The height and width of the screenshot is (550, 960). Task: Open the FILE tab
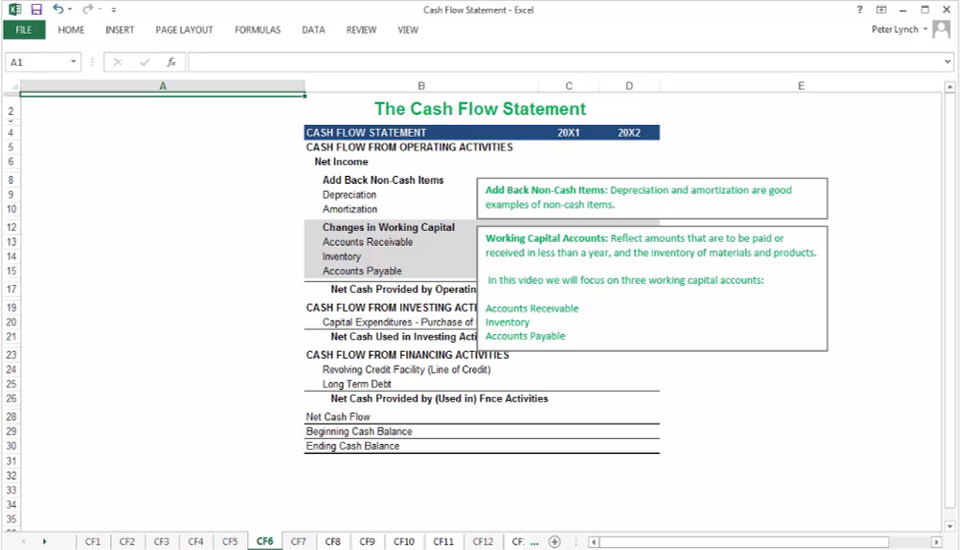coord(24,30)
